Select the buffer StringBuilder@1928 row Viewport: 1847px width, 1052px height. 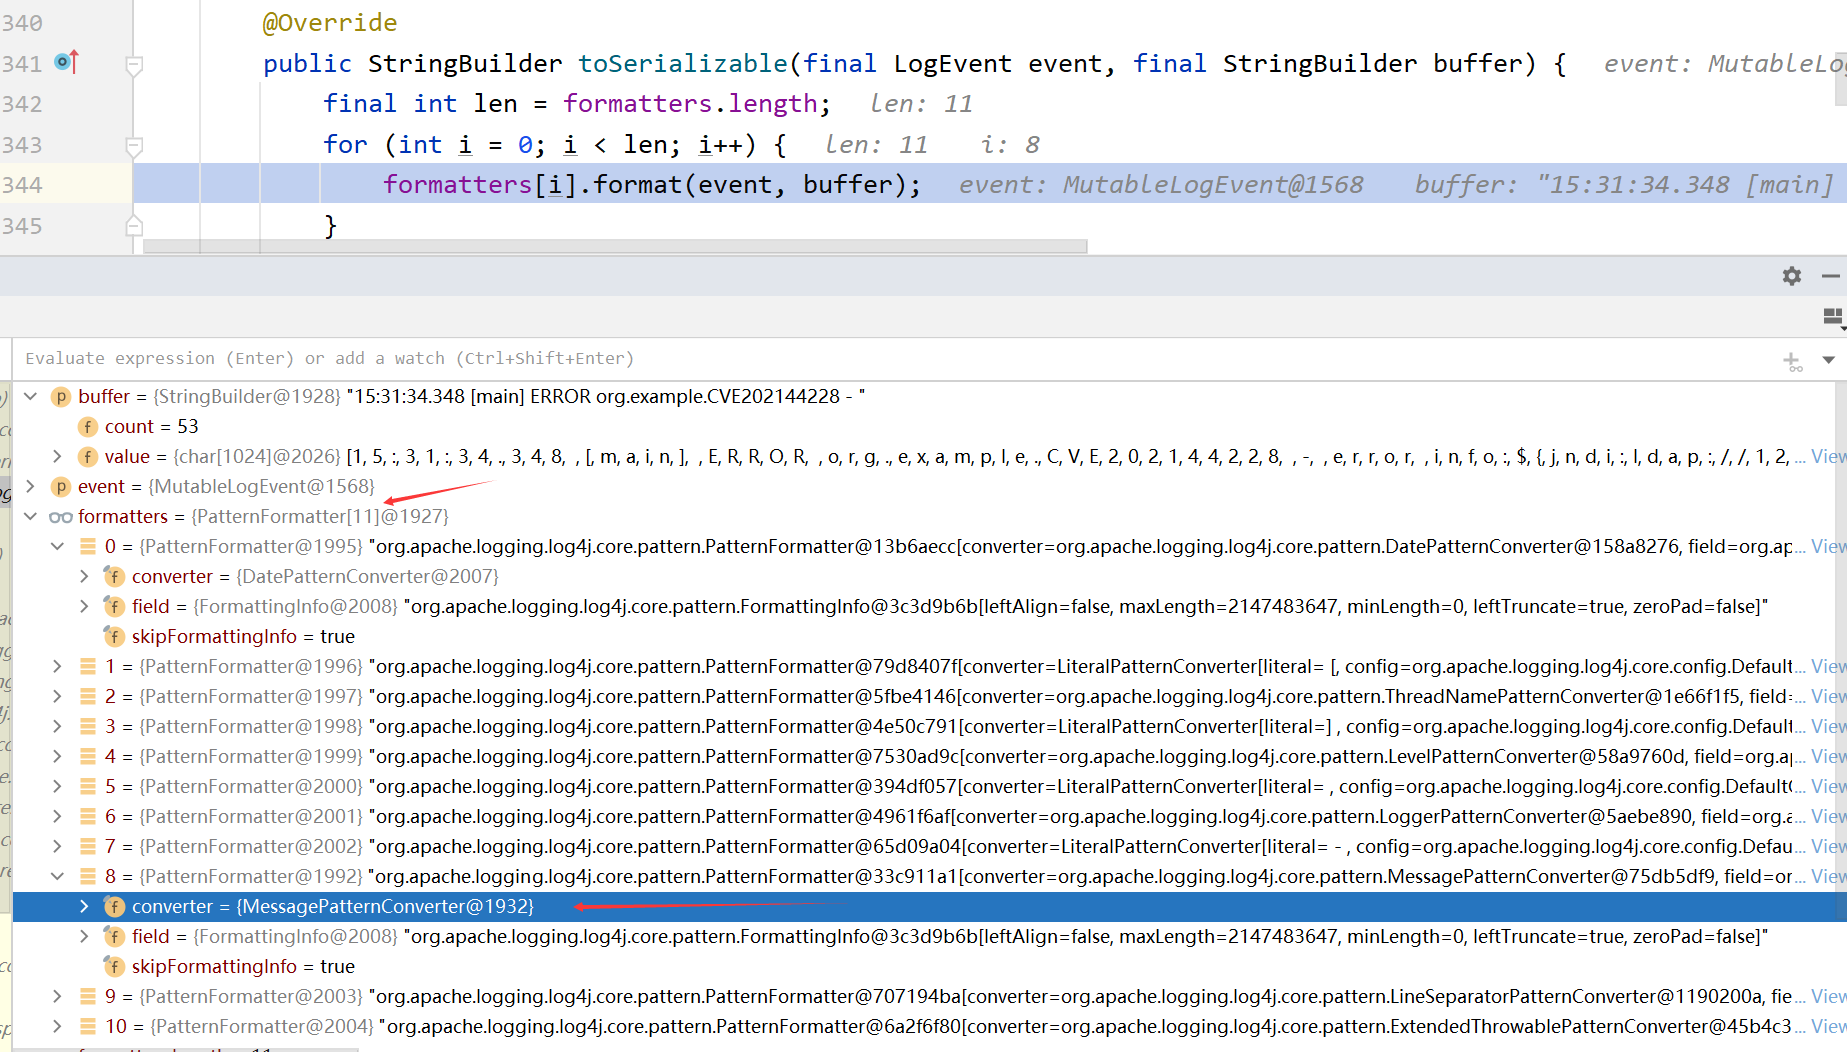(924, 396)
